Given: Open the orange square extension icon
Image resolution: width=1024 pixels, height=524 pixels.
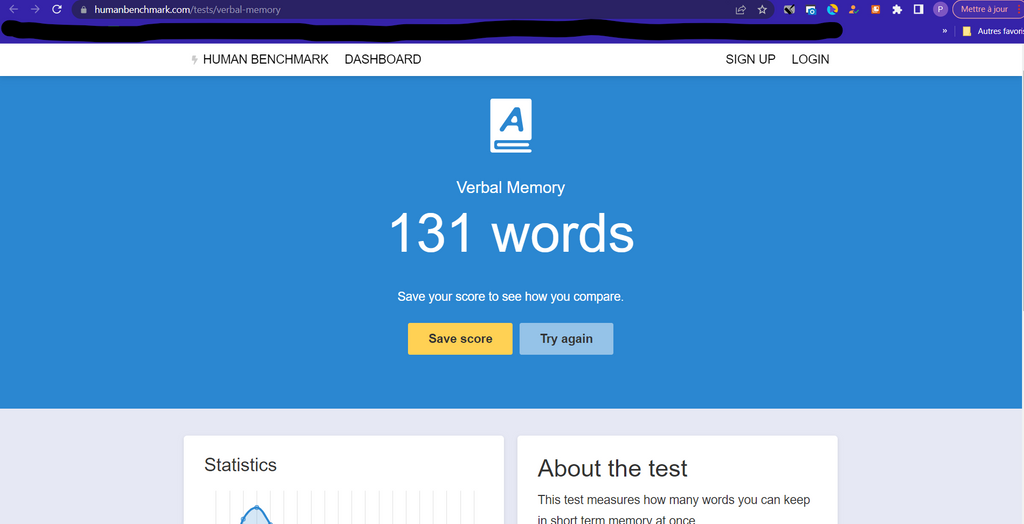Looking at the screenshot, I should [876, 9].
